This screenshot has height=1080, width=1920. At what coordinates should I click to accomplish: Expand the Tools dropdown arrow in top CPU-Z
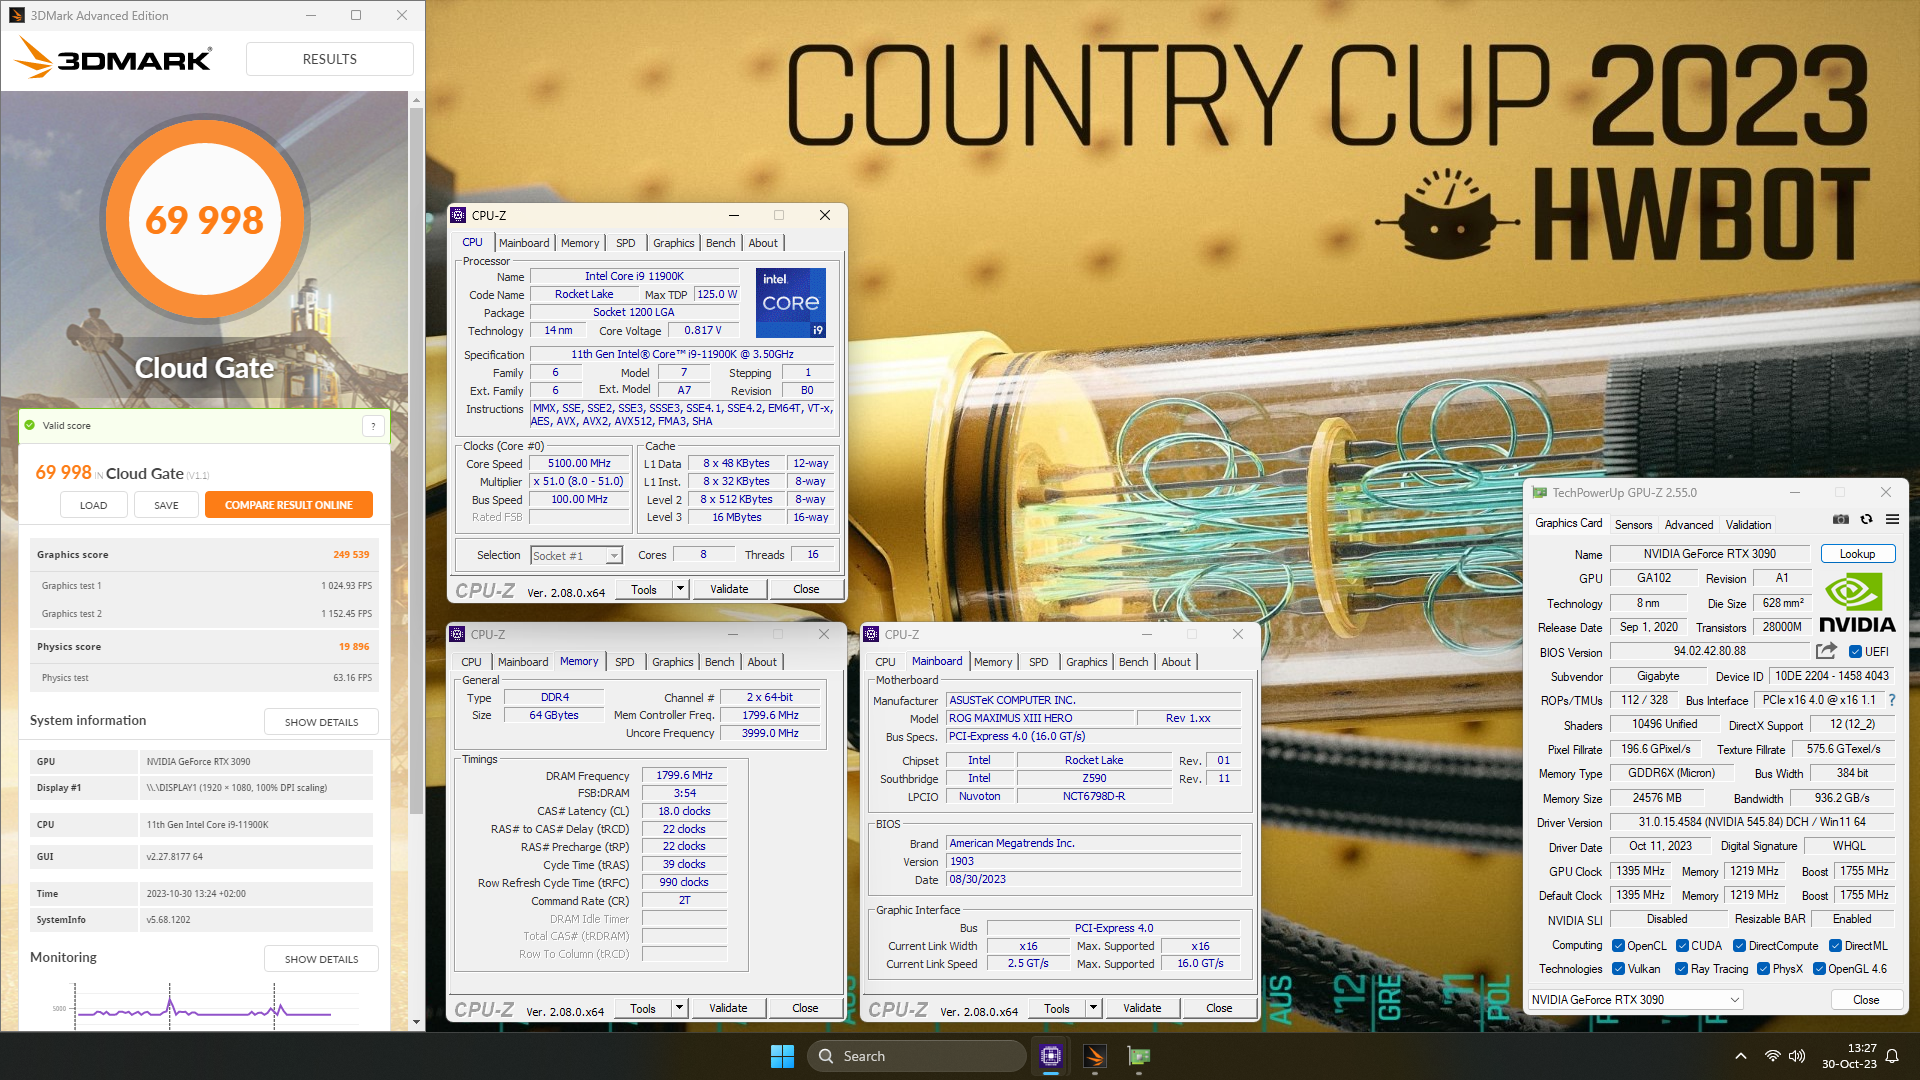pos(680,589)
